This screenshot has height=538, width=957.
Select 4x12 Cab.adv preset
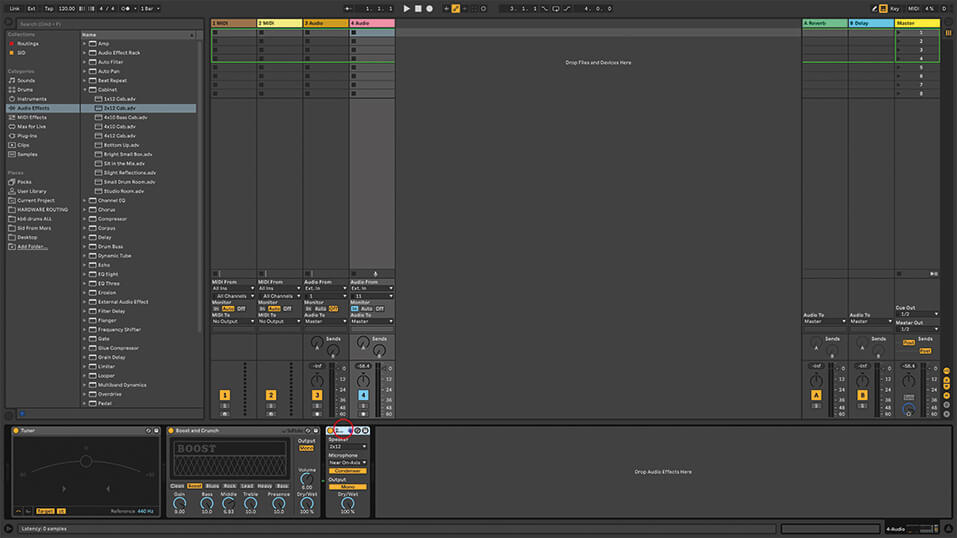tap(120, 136)
